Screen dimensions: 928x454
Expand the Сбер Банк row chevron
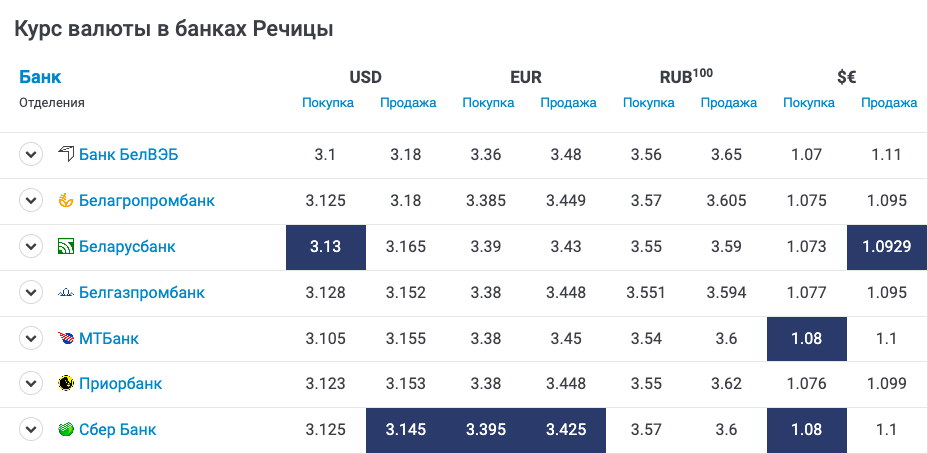(31, 429)
